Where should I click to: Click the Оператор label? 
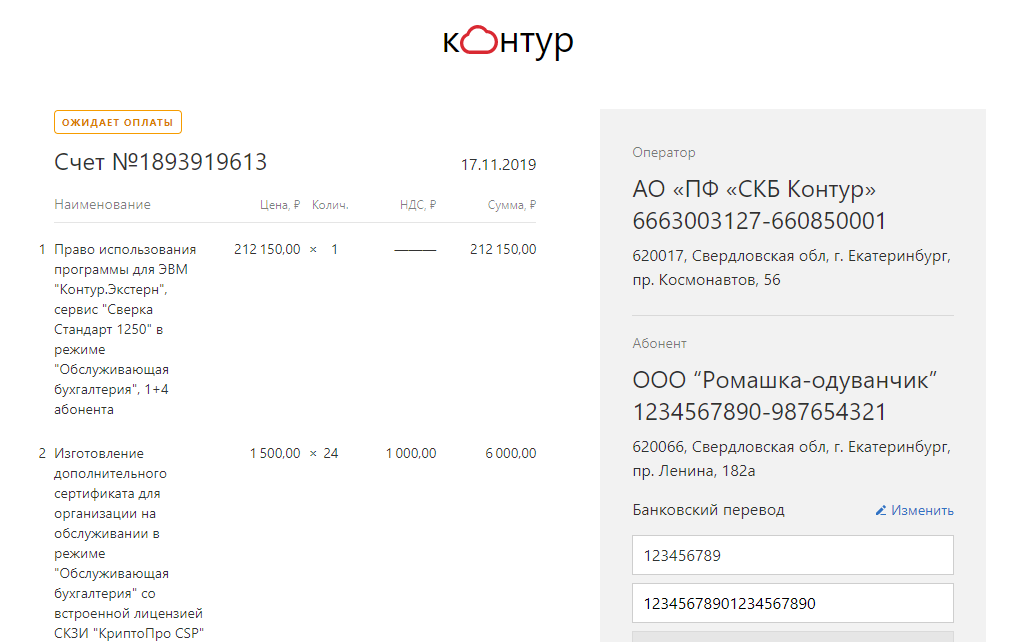click(x=664, y=152)
